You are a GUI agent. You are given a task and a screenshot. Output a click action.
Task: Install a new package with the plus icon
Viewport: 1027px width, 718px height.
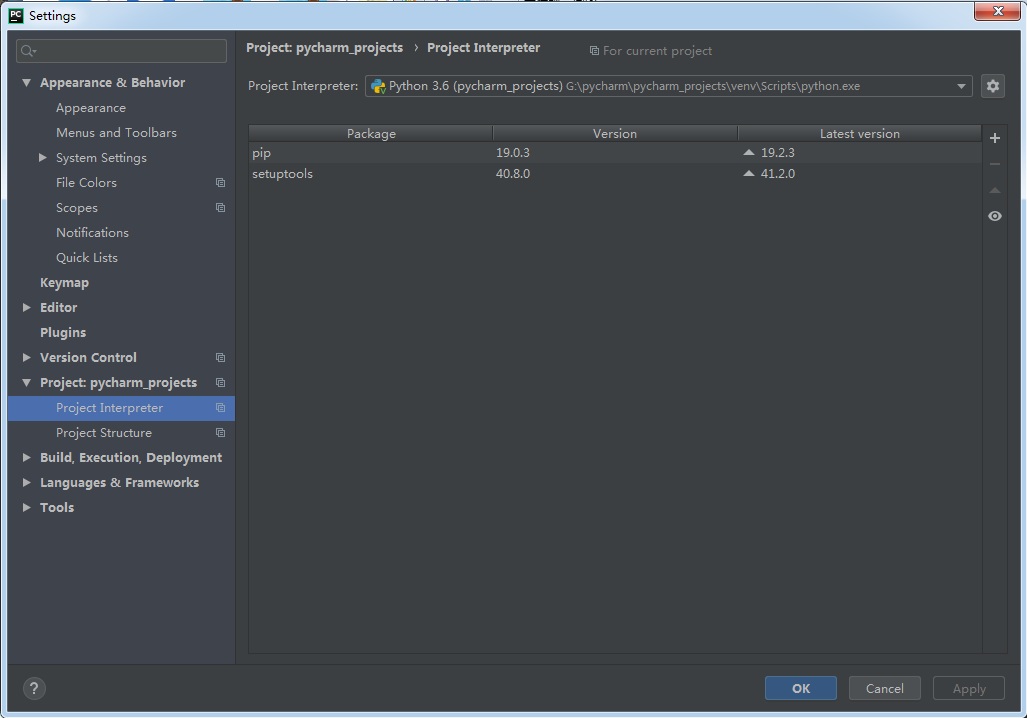click(x=994, y=137)
